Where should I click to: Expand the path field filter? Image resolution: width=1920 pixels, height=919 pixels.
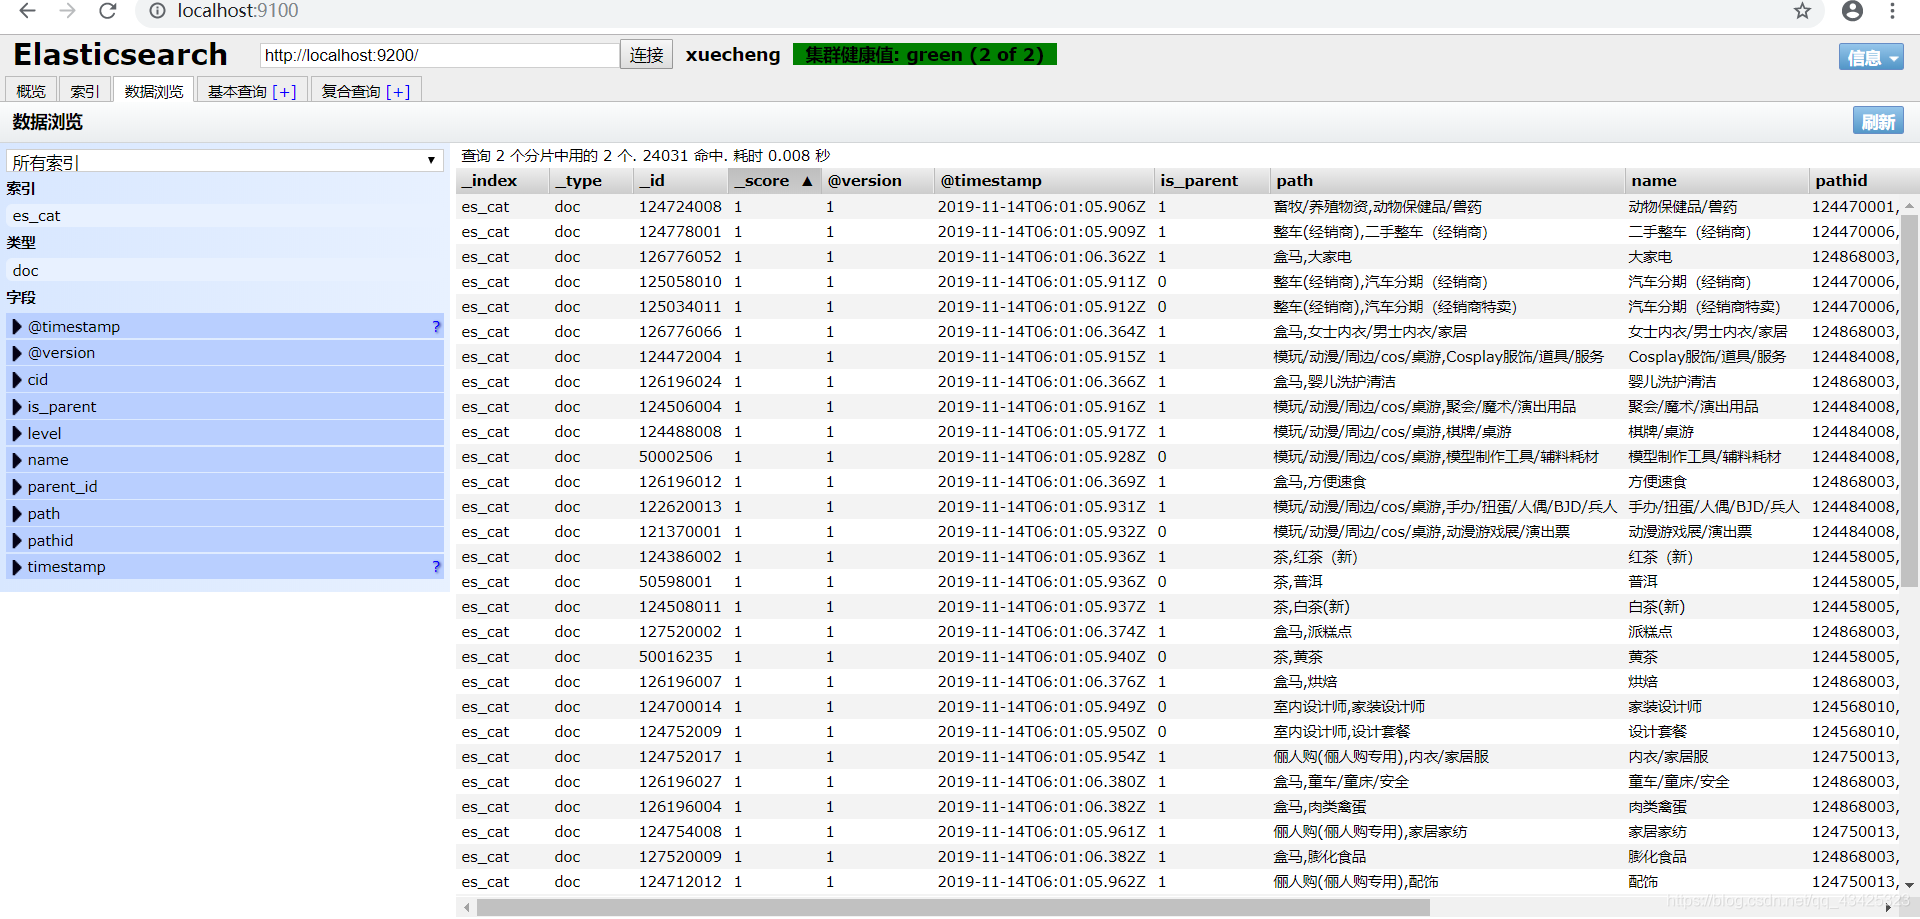tap(17, 513)
